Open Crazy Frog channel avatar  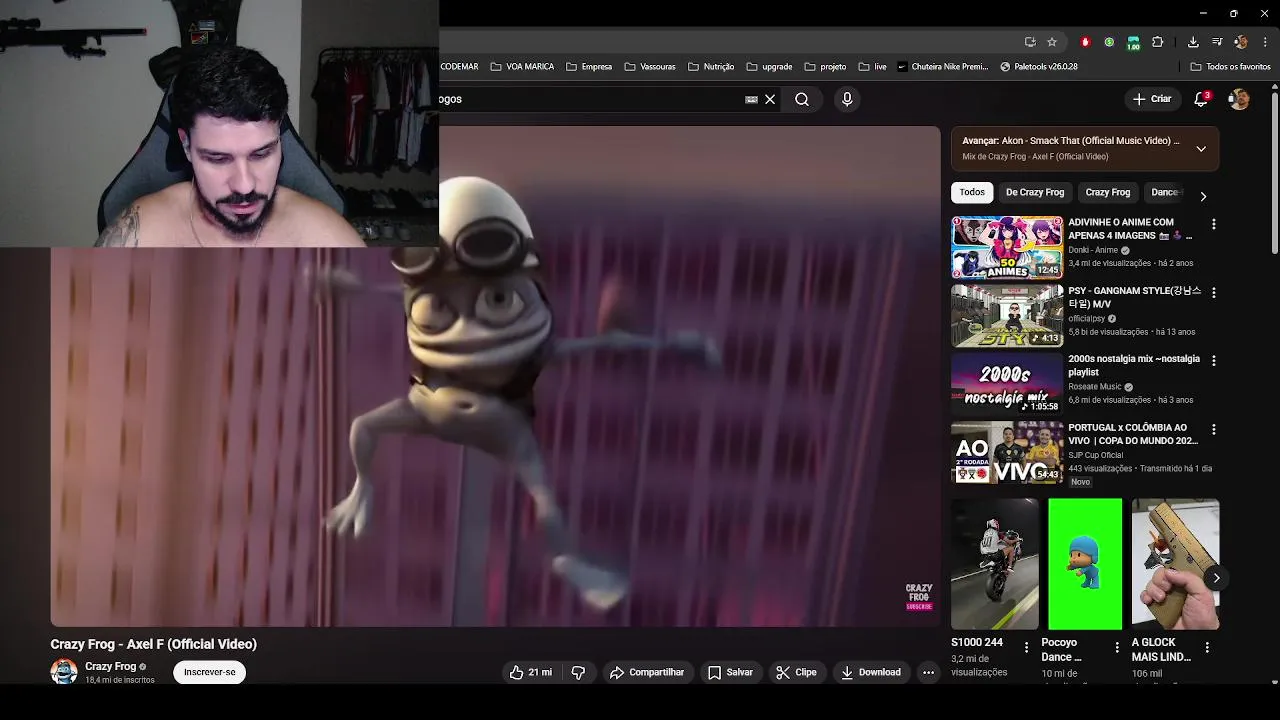coord(64,672)
